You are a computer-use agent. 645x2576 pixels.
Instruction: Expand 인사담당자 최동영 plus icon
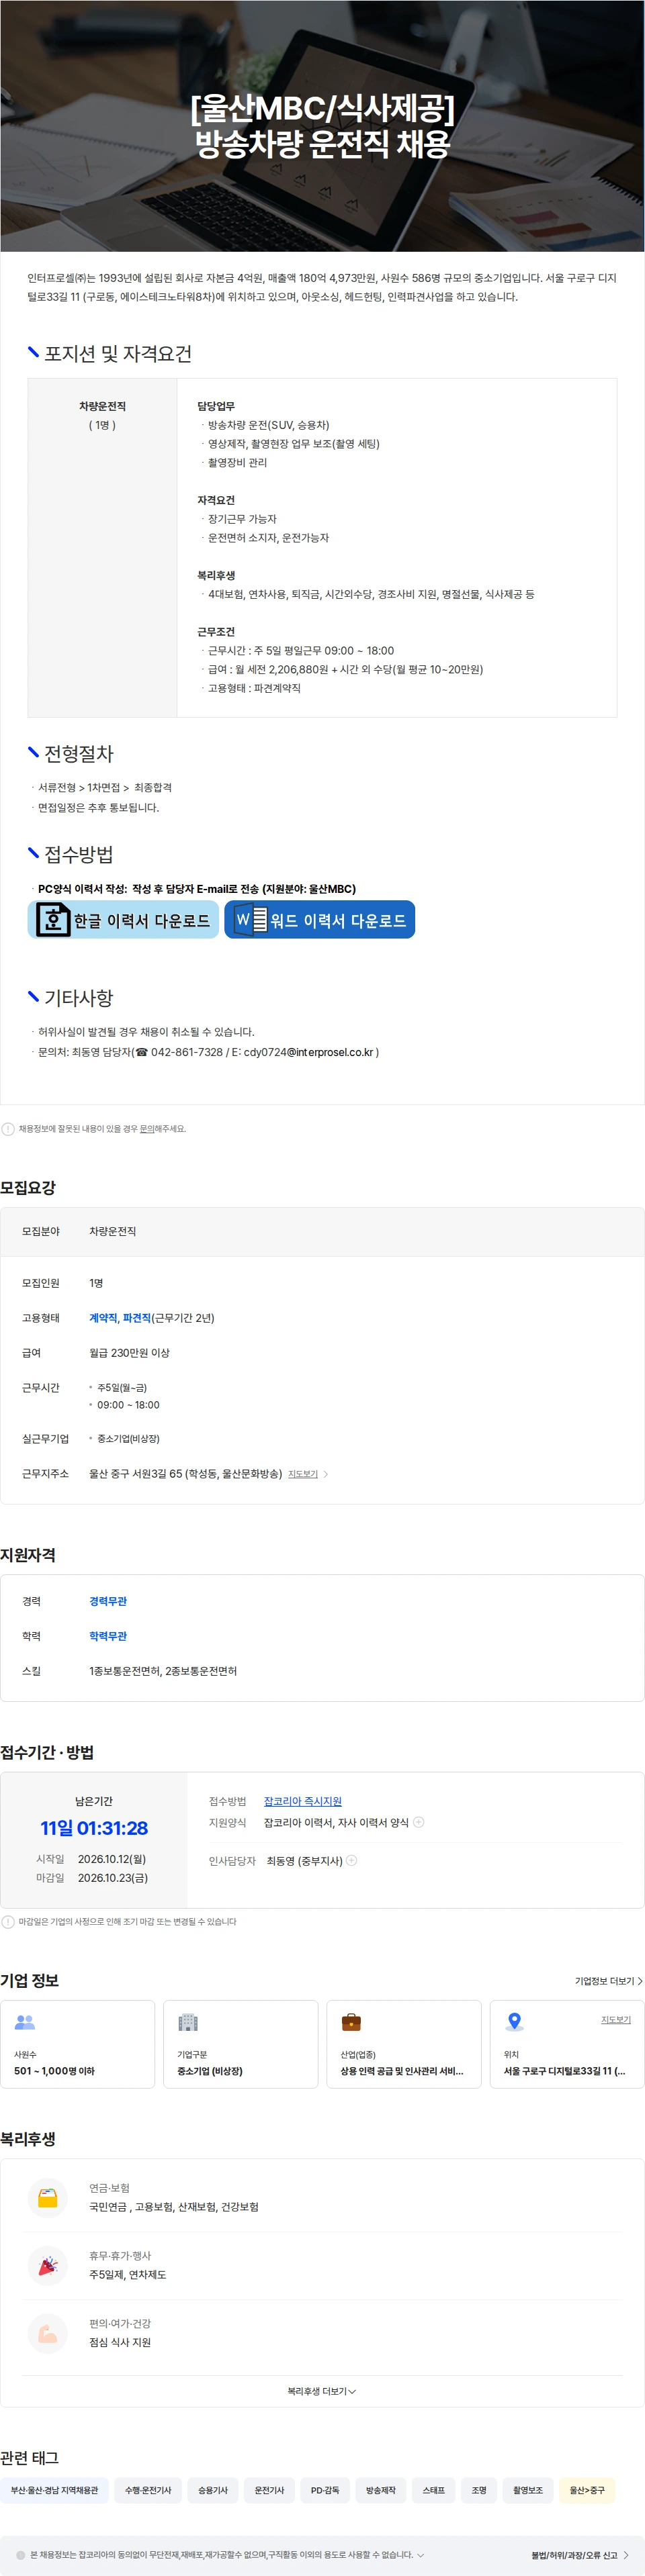[351, 1861]
